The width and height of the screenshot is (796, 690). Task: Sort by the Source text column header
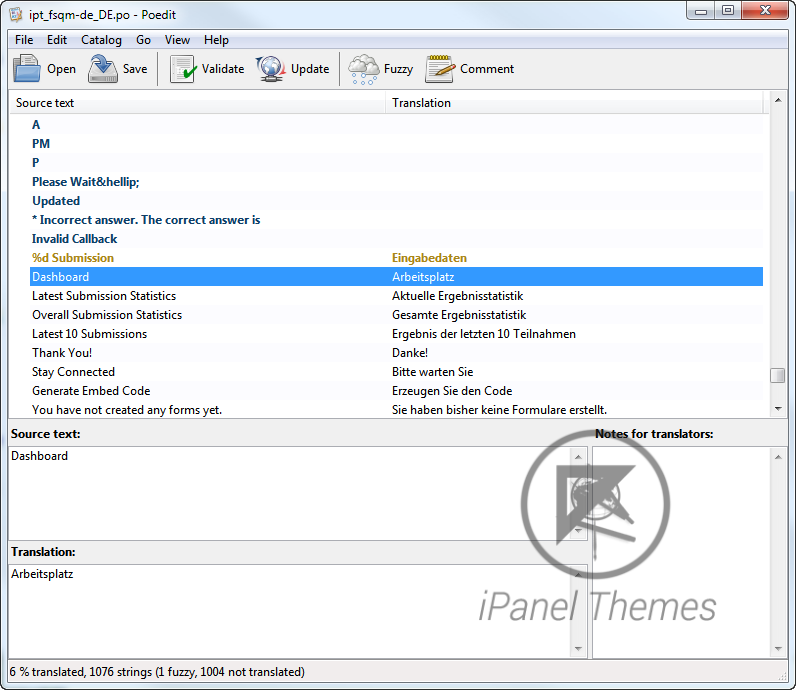(x=197, y=103)
